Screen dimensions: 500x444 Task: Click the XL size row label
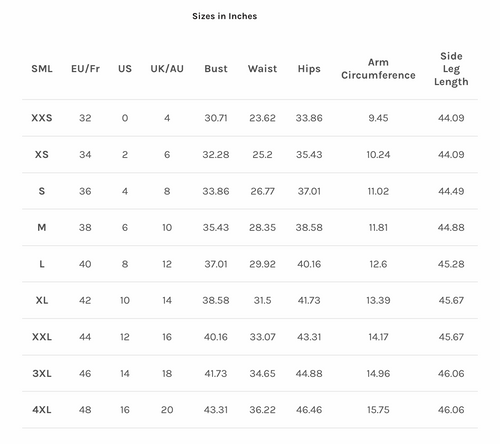42,301
